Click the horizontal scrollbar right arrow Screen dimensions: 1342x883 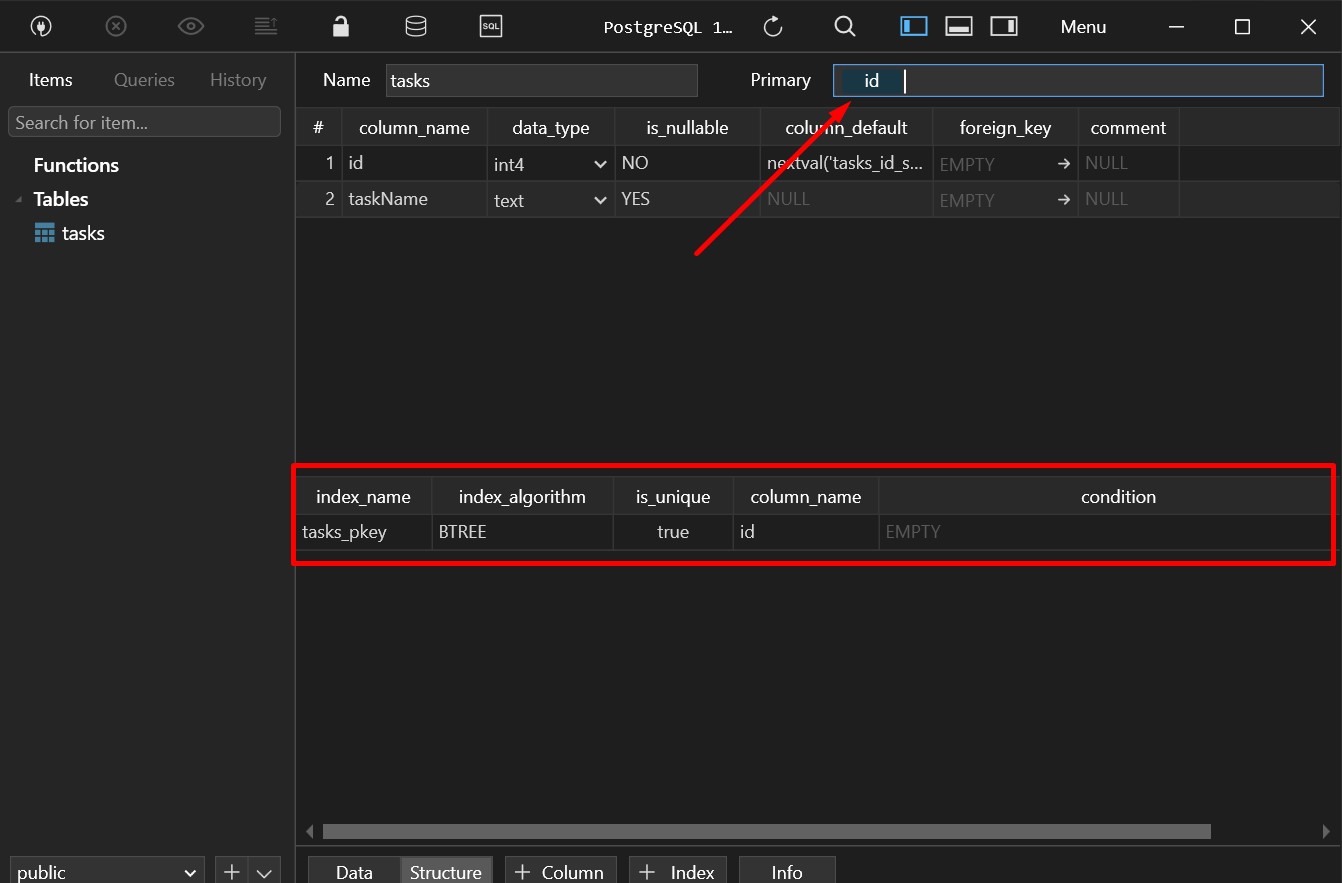pos(1327,831)
